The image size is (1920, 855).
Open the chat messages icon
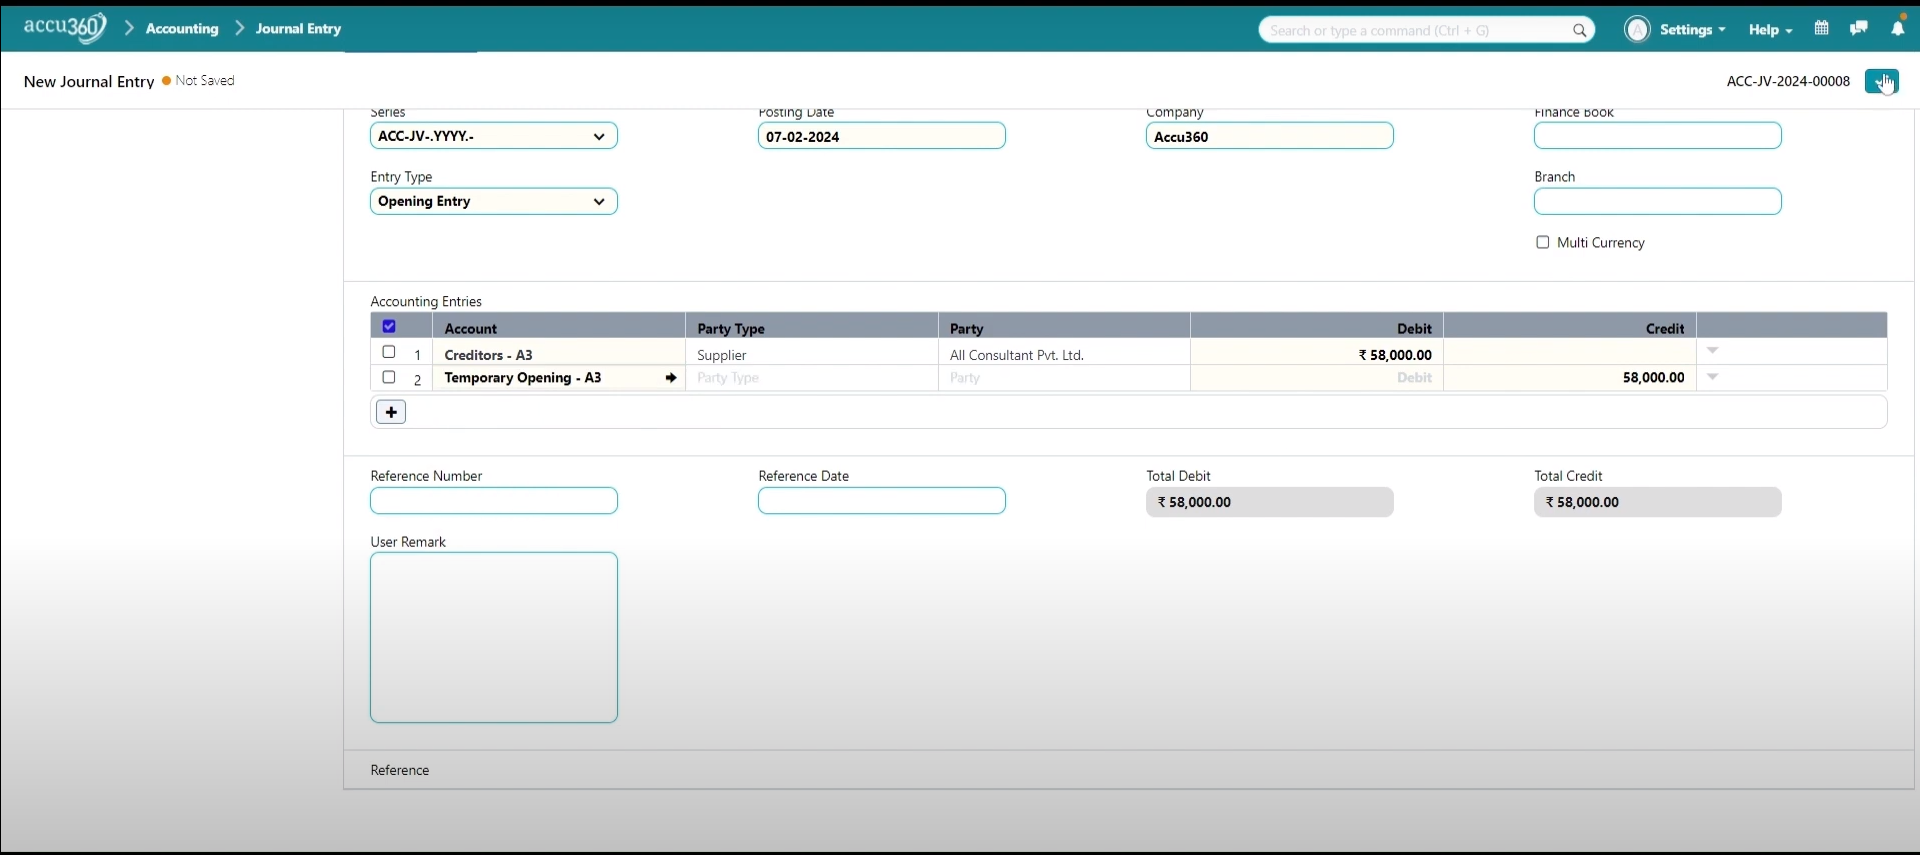click(1859, 29)
